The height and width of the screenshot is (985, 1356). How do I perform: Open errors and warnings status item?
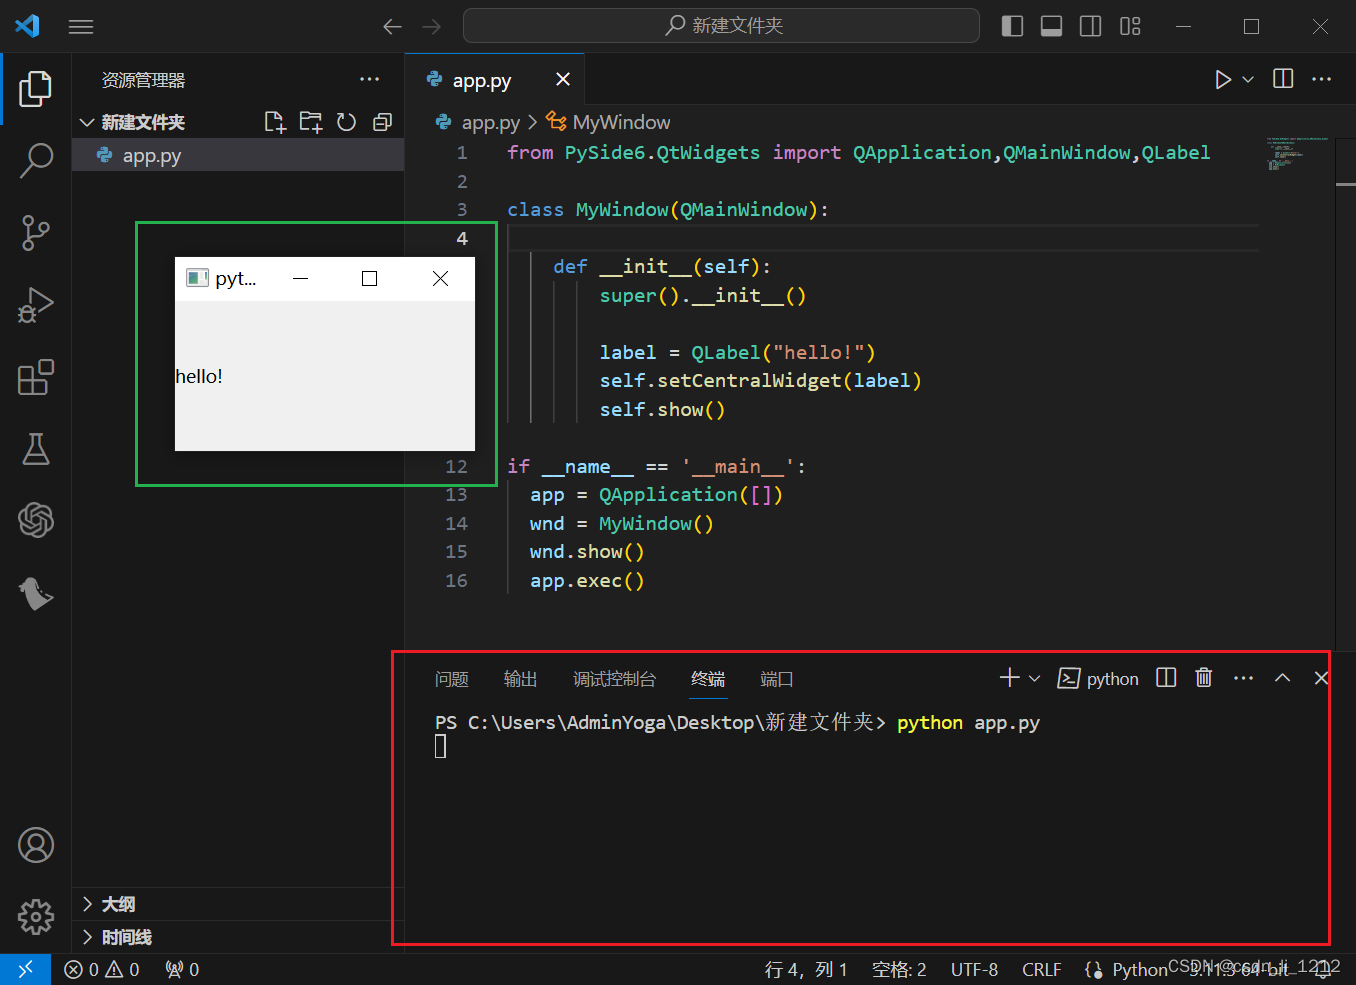point(102,969)
